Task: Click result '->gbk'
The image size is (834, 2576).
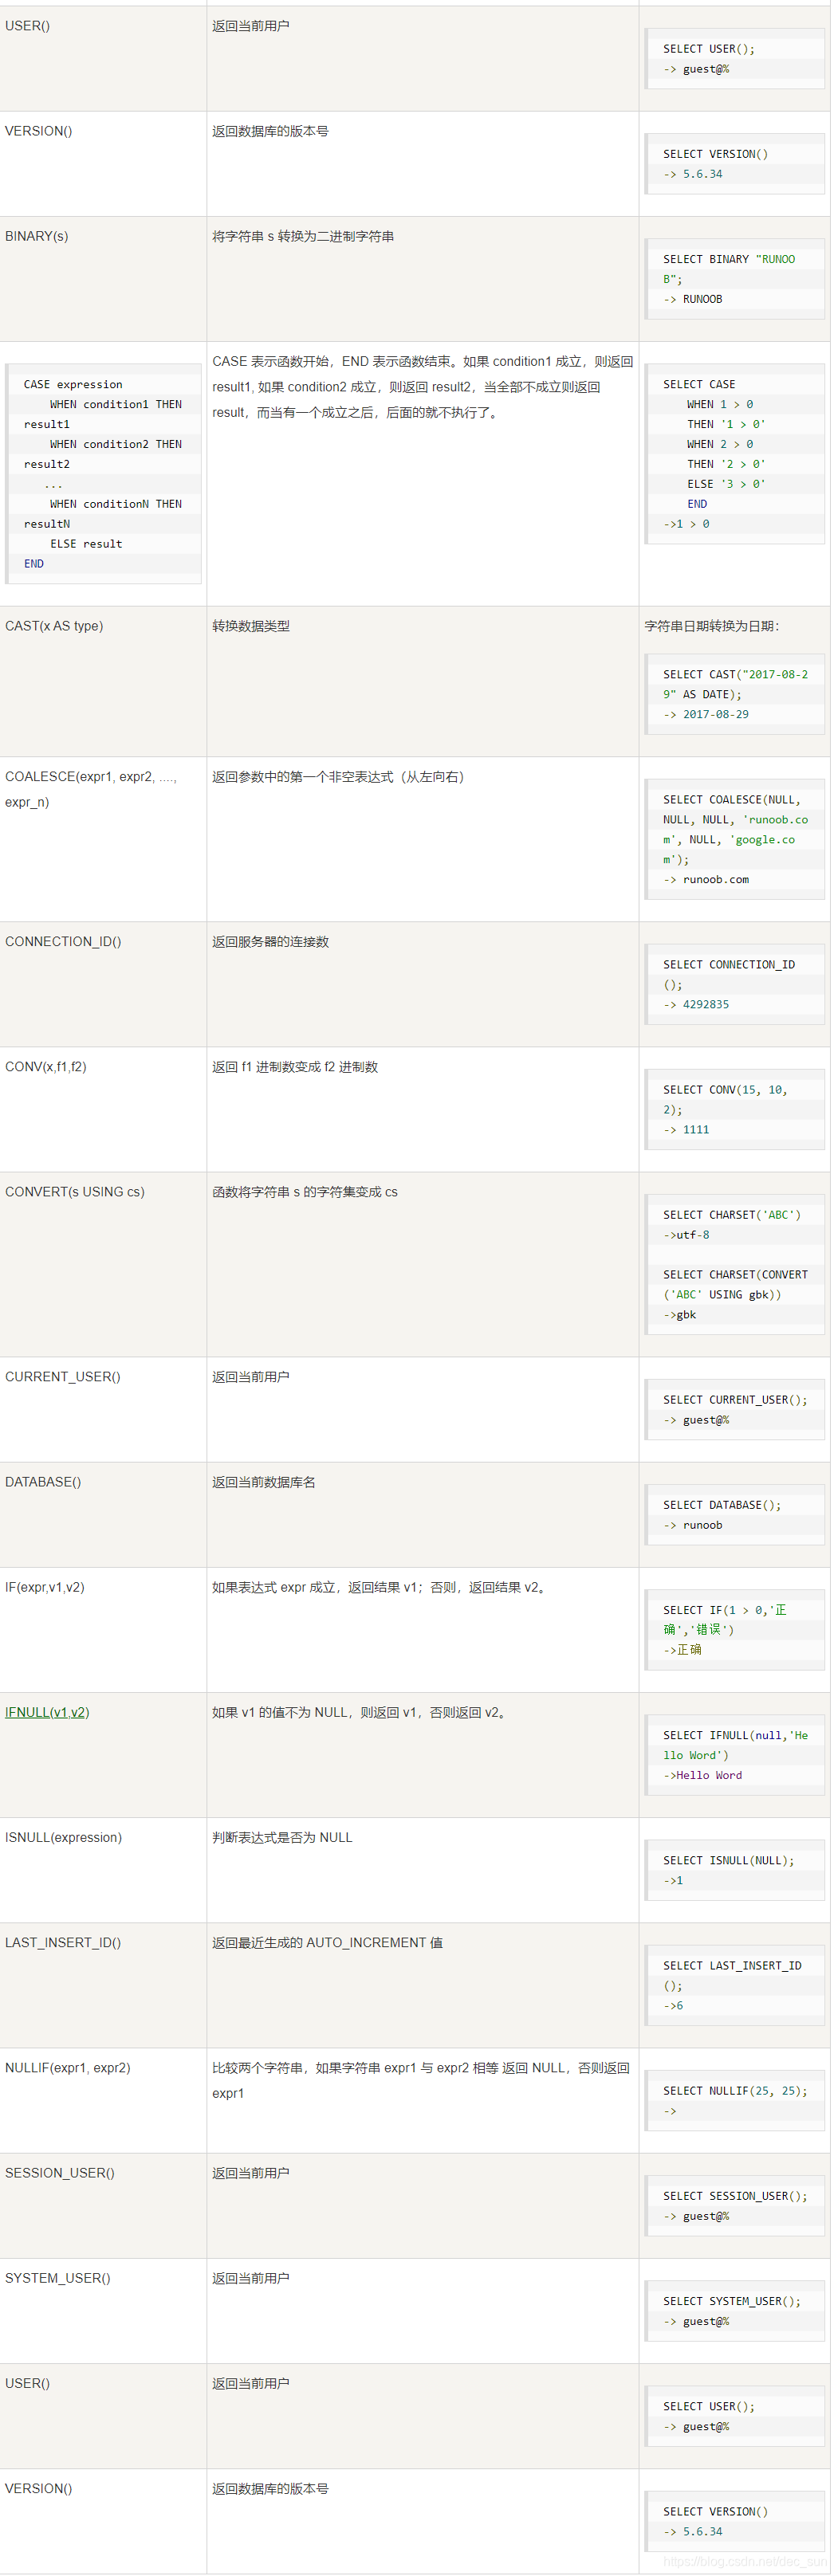Action: [x=679, y=1314]
